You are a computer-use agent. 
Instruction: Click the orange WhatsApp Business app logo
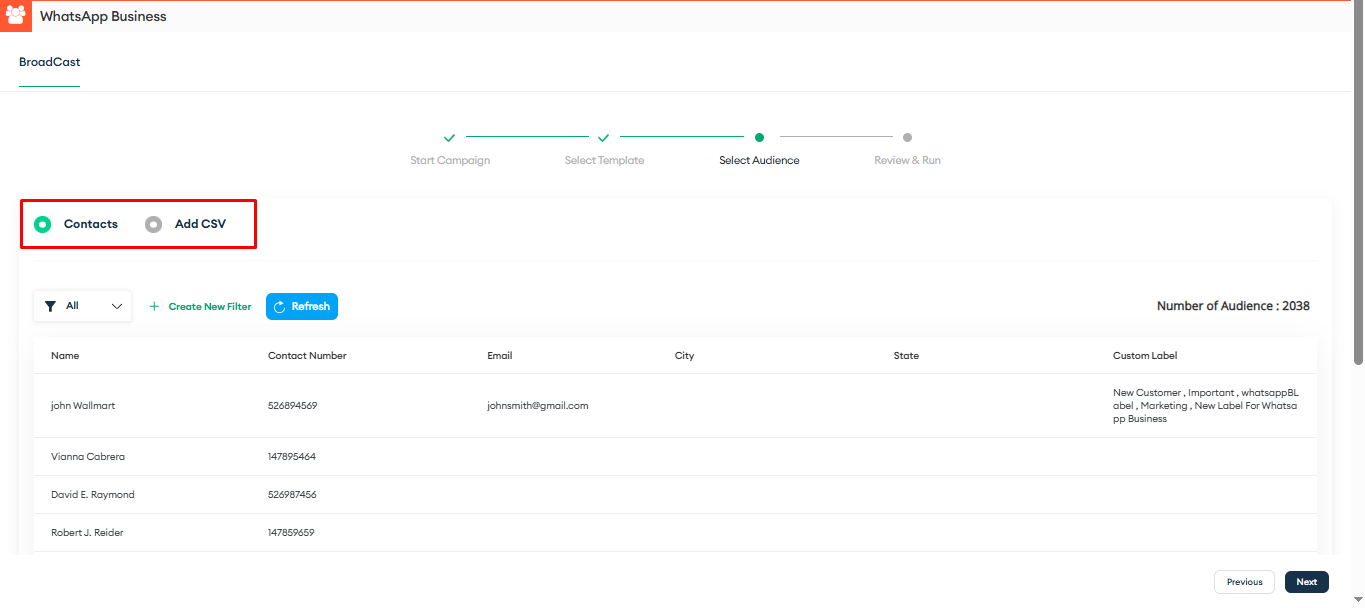click(x=16, y=16)
